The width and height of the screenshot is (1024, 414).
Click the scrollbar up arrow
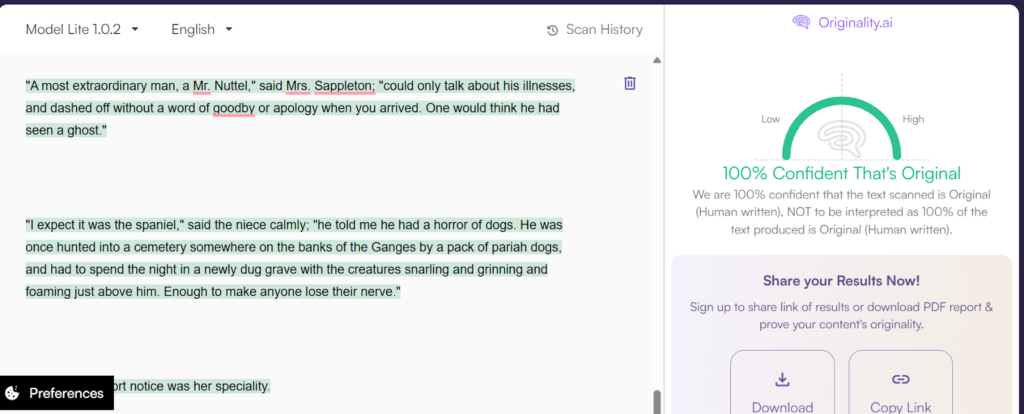coord(657,61)
